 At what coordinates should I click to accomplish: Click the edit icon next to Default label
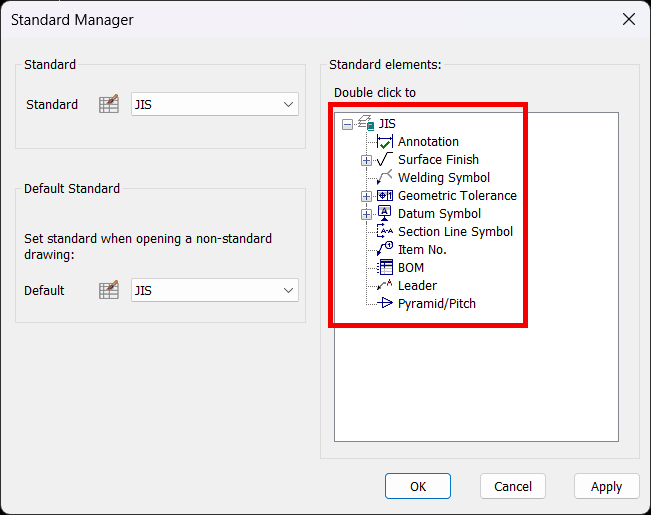[109, 290]
